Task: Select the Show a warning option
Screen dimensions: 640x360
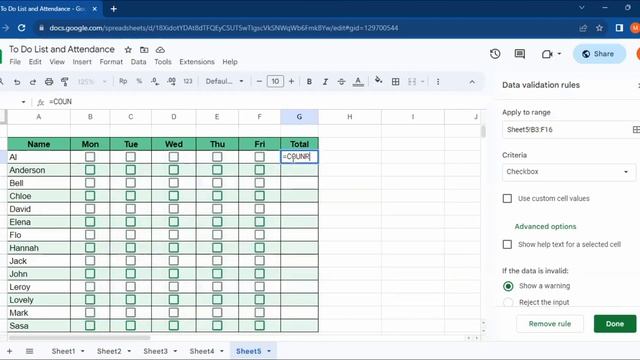Action: tap(508, 286)
